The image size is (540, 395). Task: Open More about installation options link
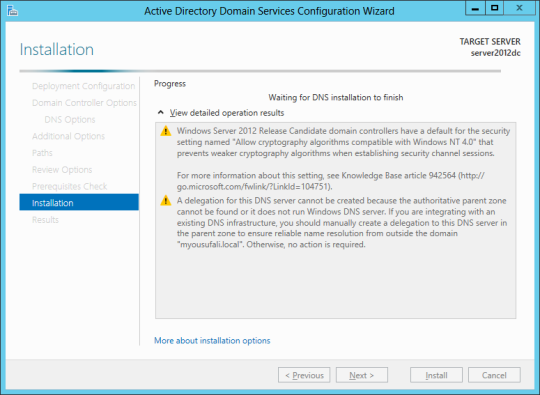[x=212, y=341]
